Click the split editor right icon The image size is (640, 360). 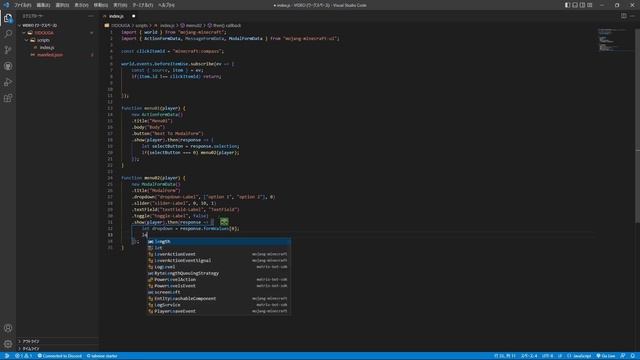coord(624,16)
